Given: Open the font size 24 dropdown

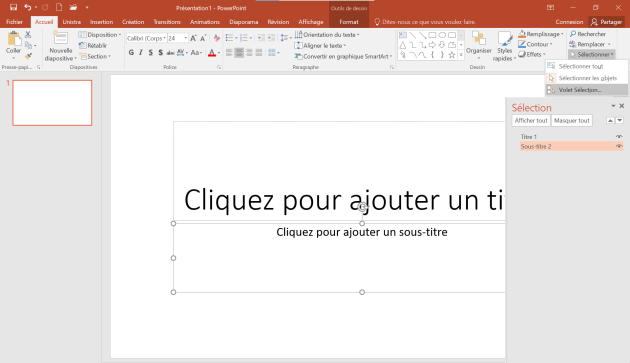Looking at the screenshot, I should pyautogui.click(x=186, y=38).
